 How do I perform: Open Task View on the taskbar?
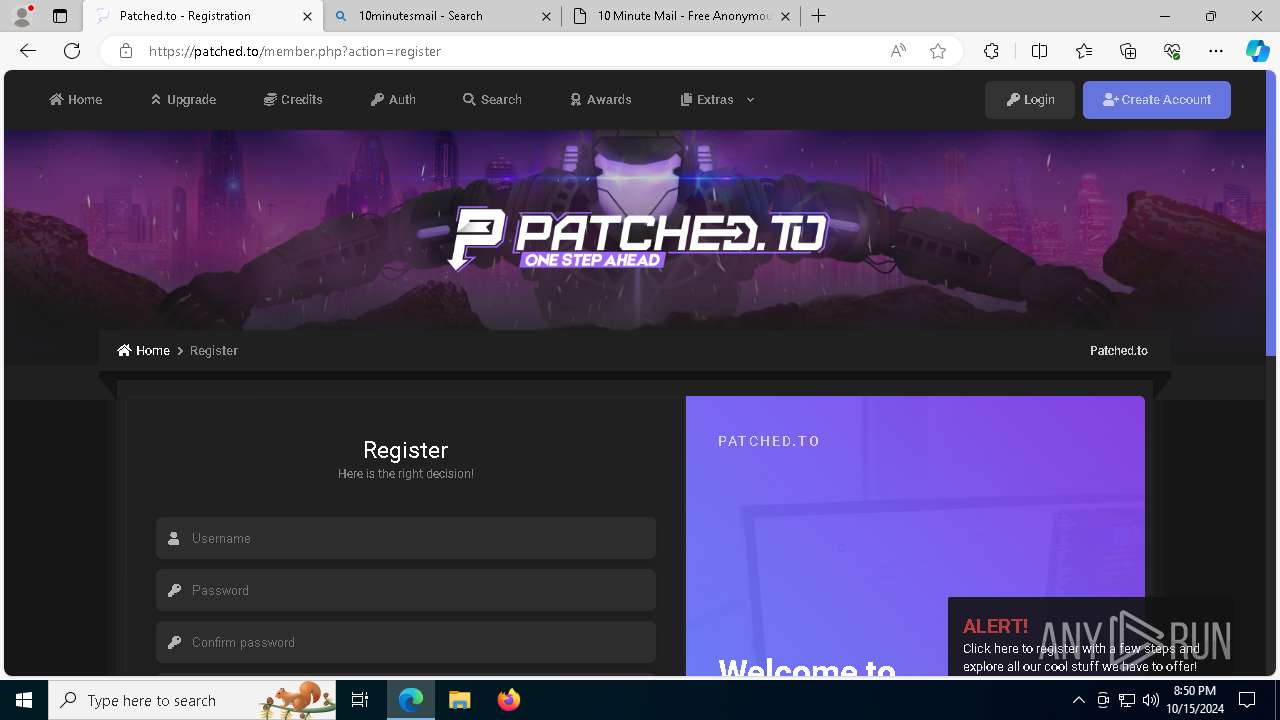point(360,700)
